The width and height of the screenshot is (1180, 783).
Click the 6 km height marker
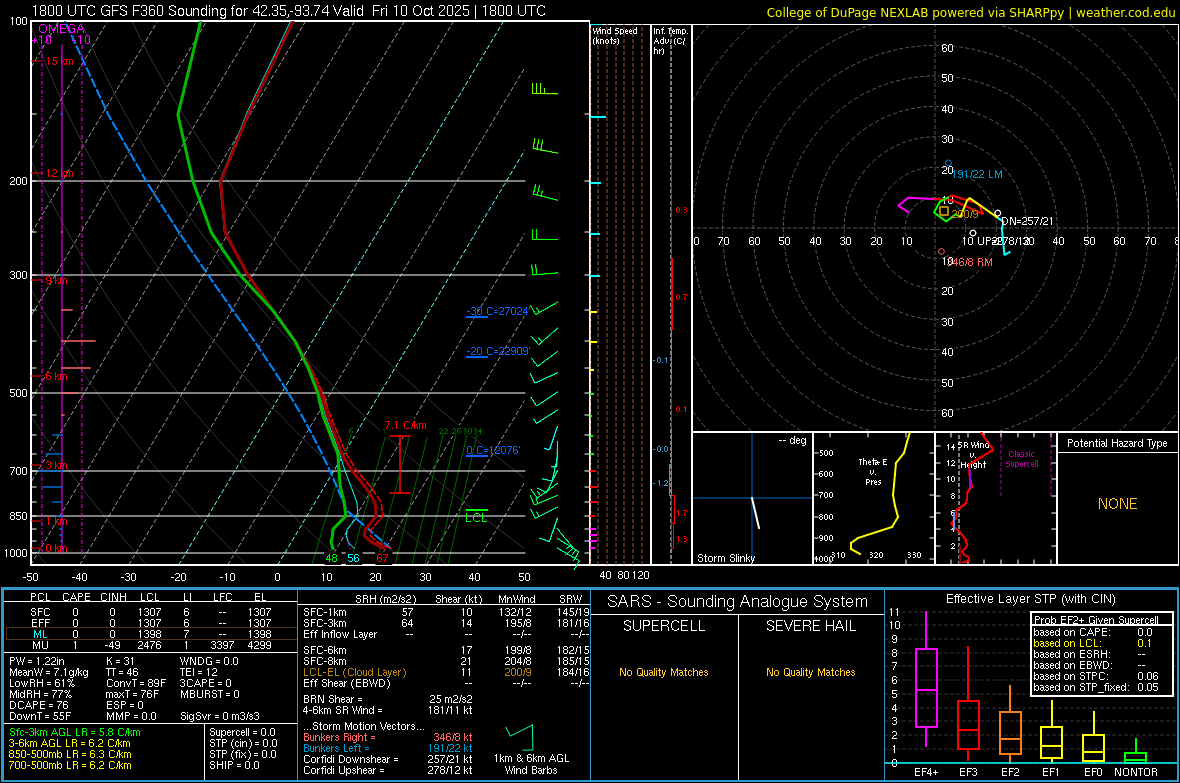click(56, 376)
